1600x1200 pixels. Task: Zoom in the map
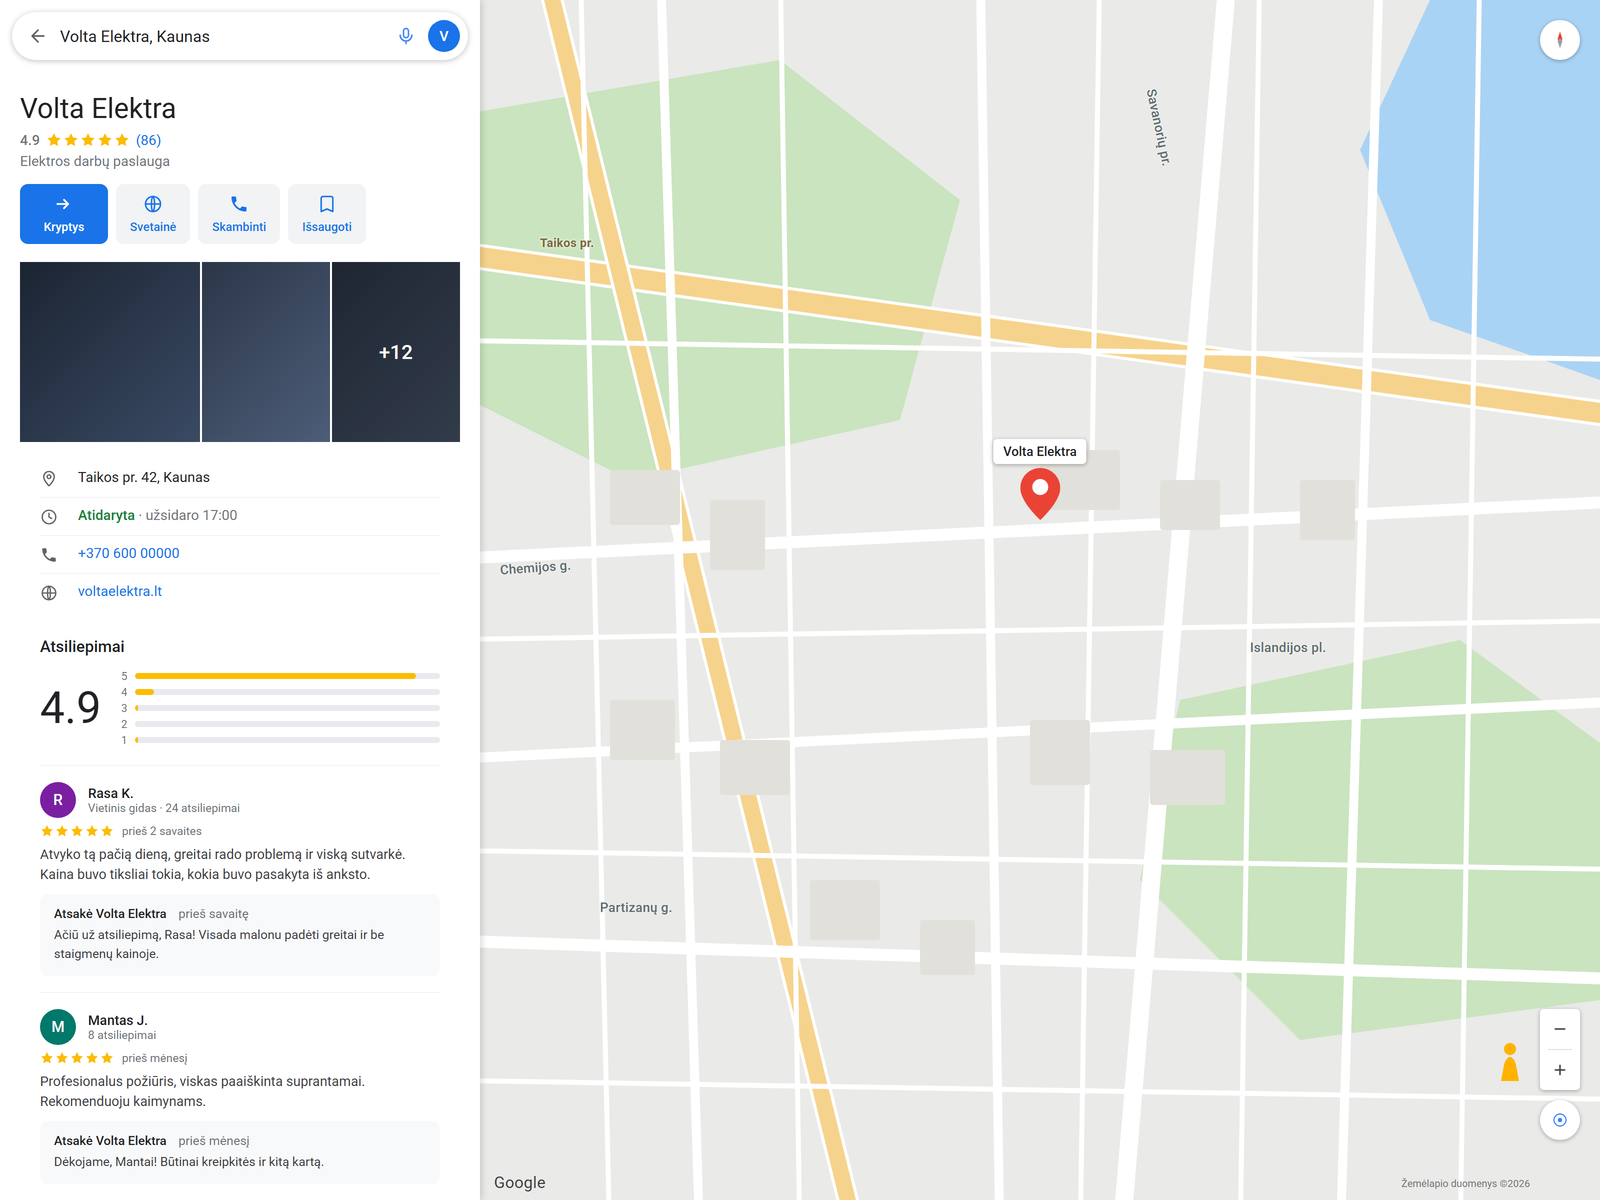(x=1560, y=1070)
